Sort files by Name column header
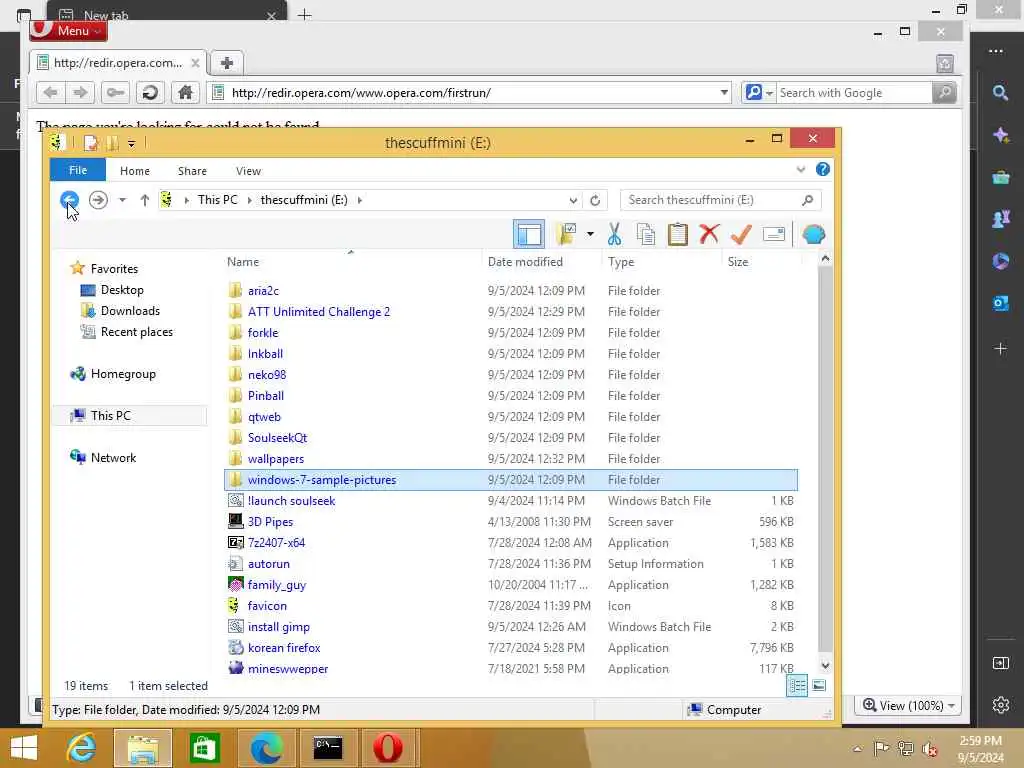This screenshot has height=768, width=1024. [243, 262]
